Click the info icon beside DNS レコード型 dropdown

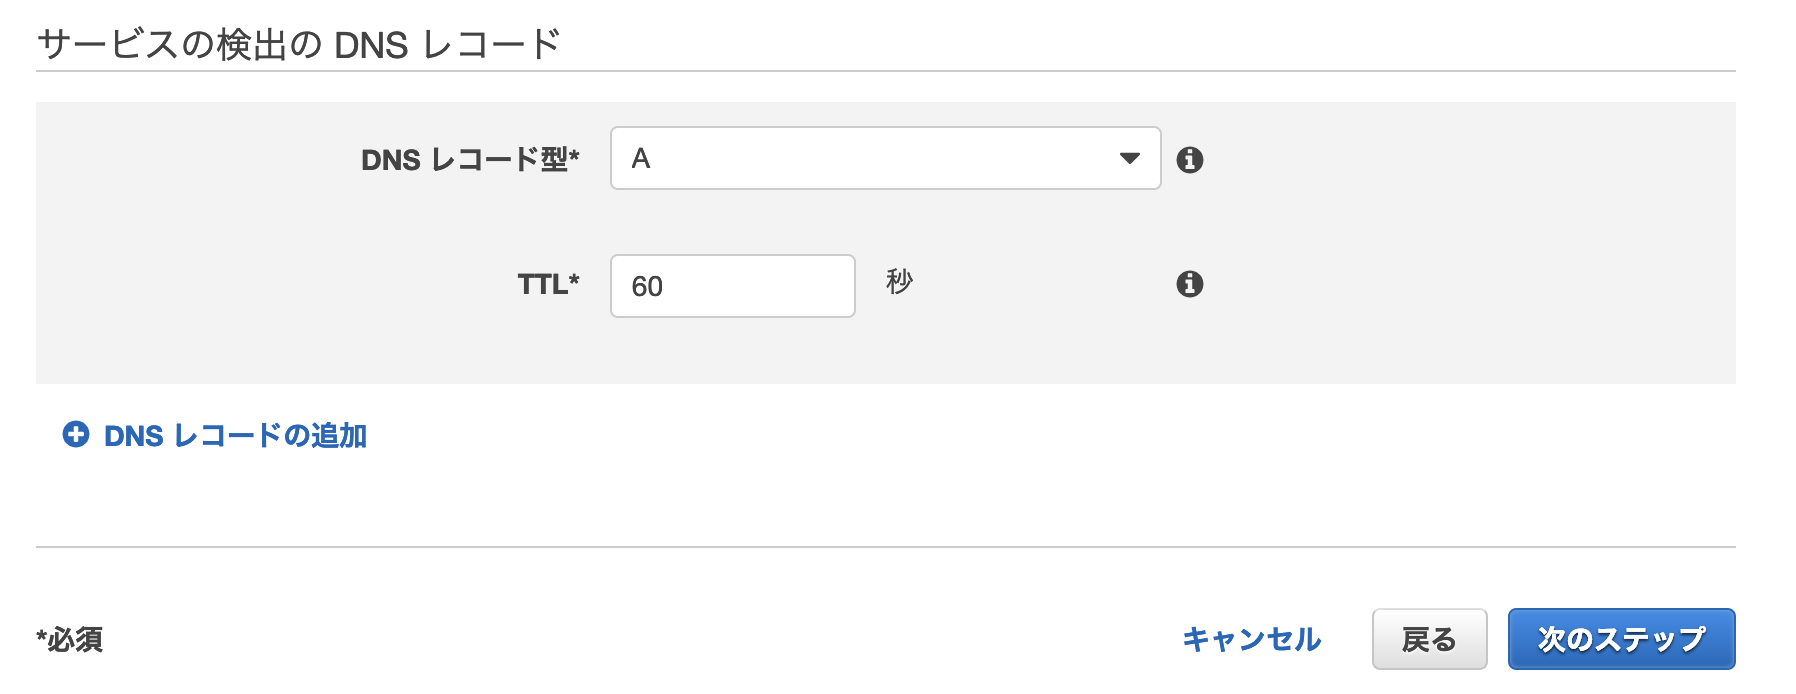(x=1189, y=159)
